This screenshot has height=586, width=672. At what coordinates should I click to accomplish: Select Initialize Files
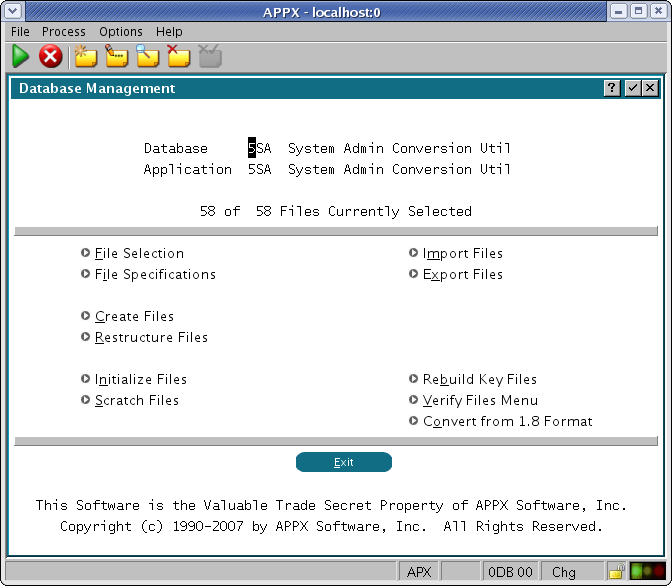(134, 379)
